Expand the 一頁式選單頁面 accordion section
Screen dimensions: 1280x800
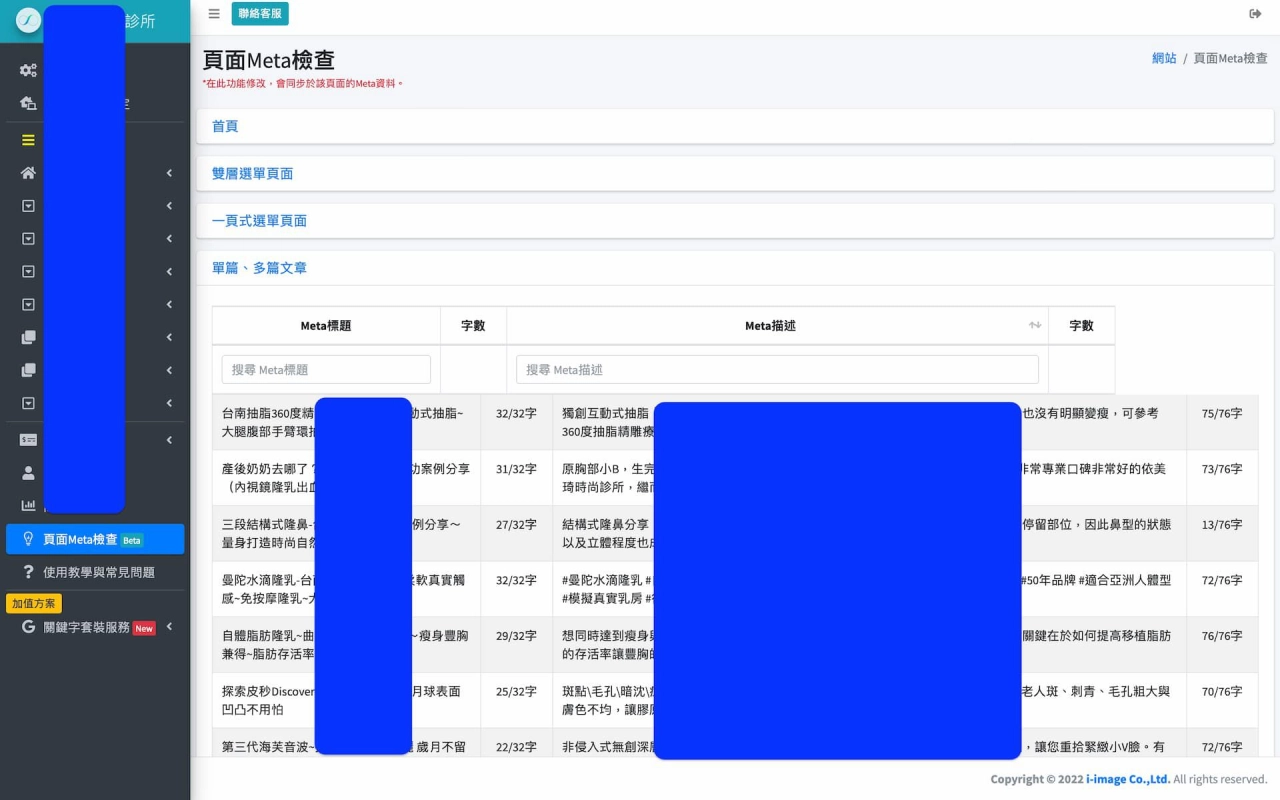(735, 220)
